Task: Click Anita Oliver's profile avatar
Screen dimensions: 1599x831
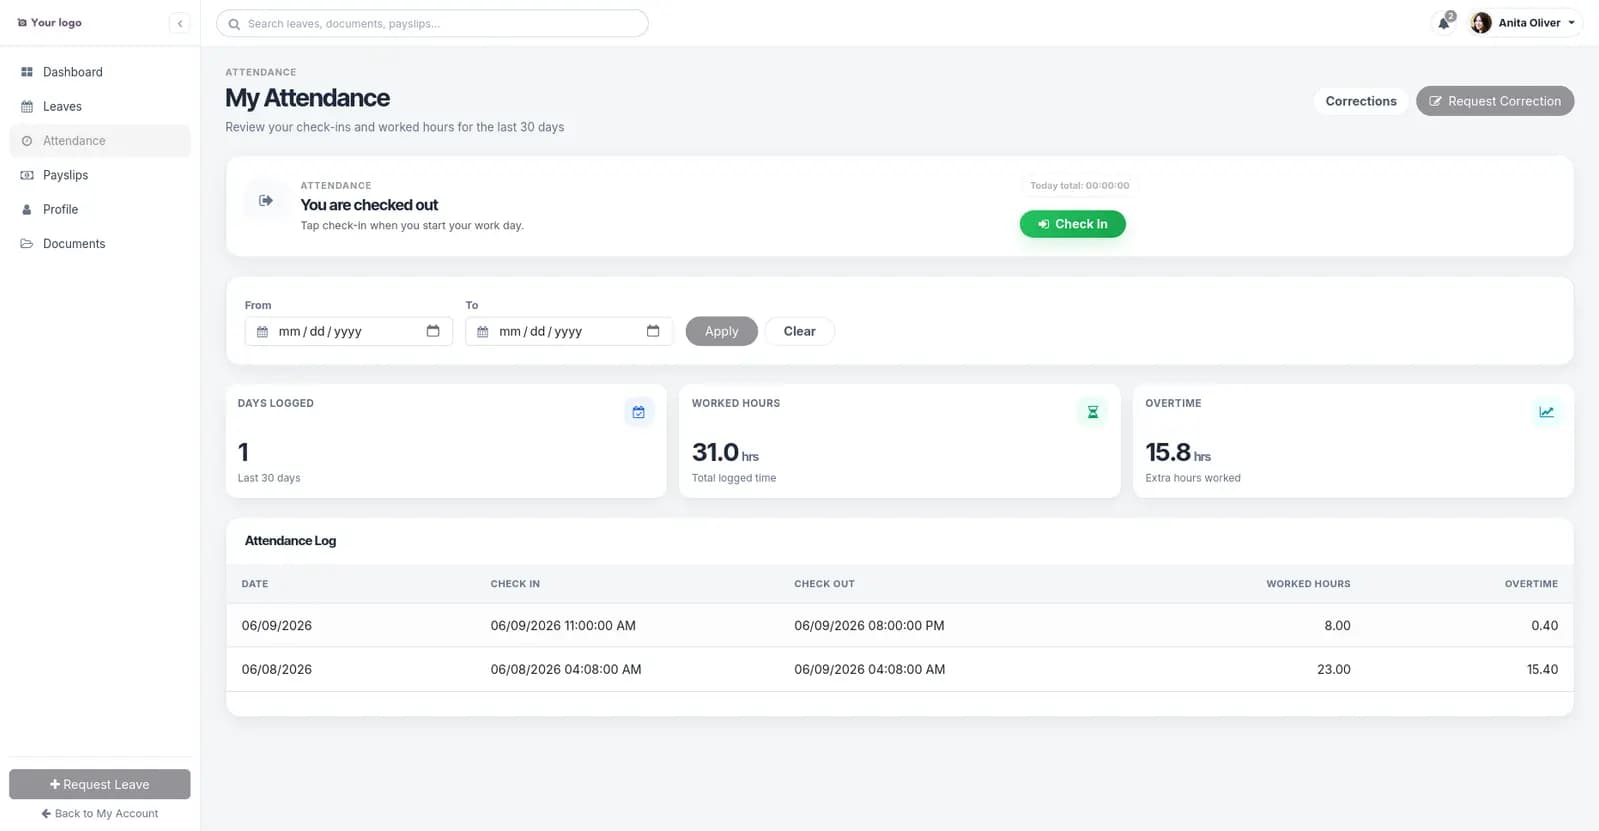Action: pos(1481,23)
